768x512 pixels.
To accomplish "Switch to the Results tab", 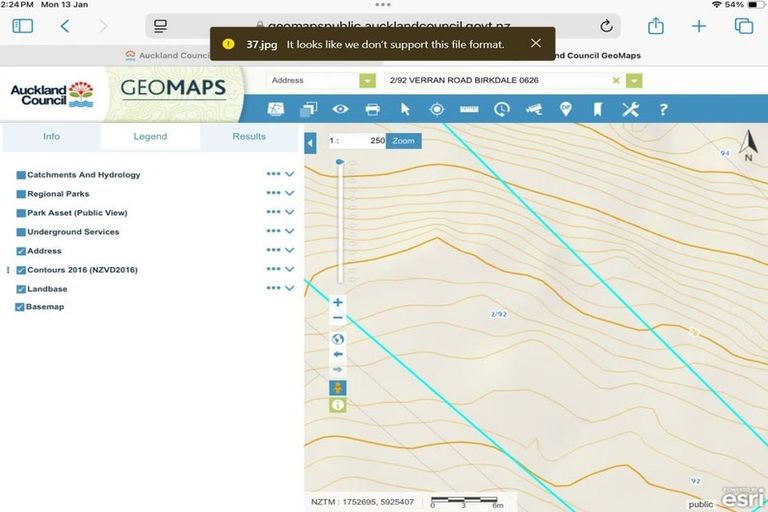I will coord(249,137).
